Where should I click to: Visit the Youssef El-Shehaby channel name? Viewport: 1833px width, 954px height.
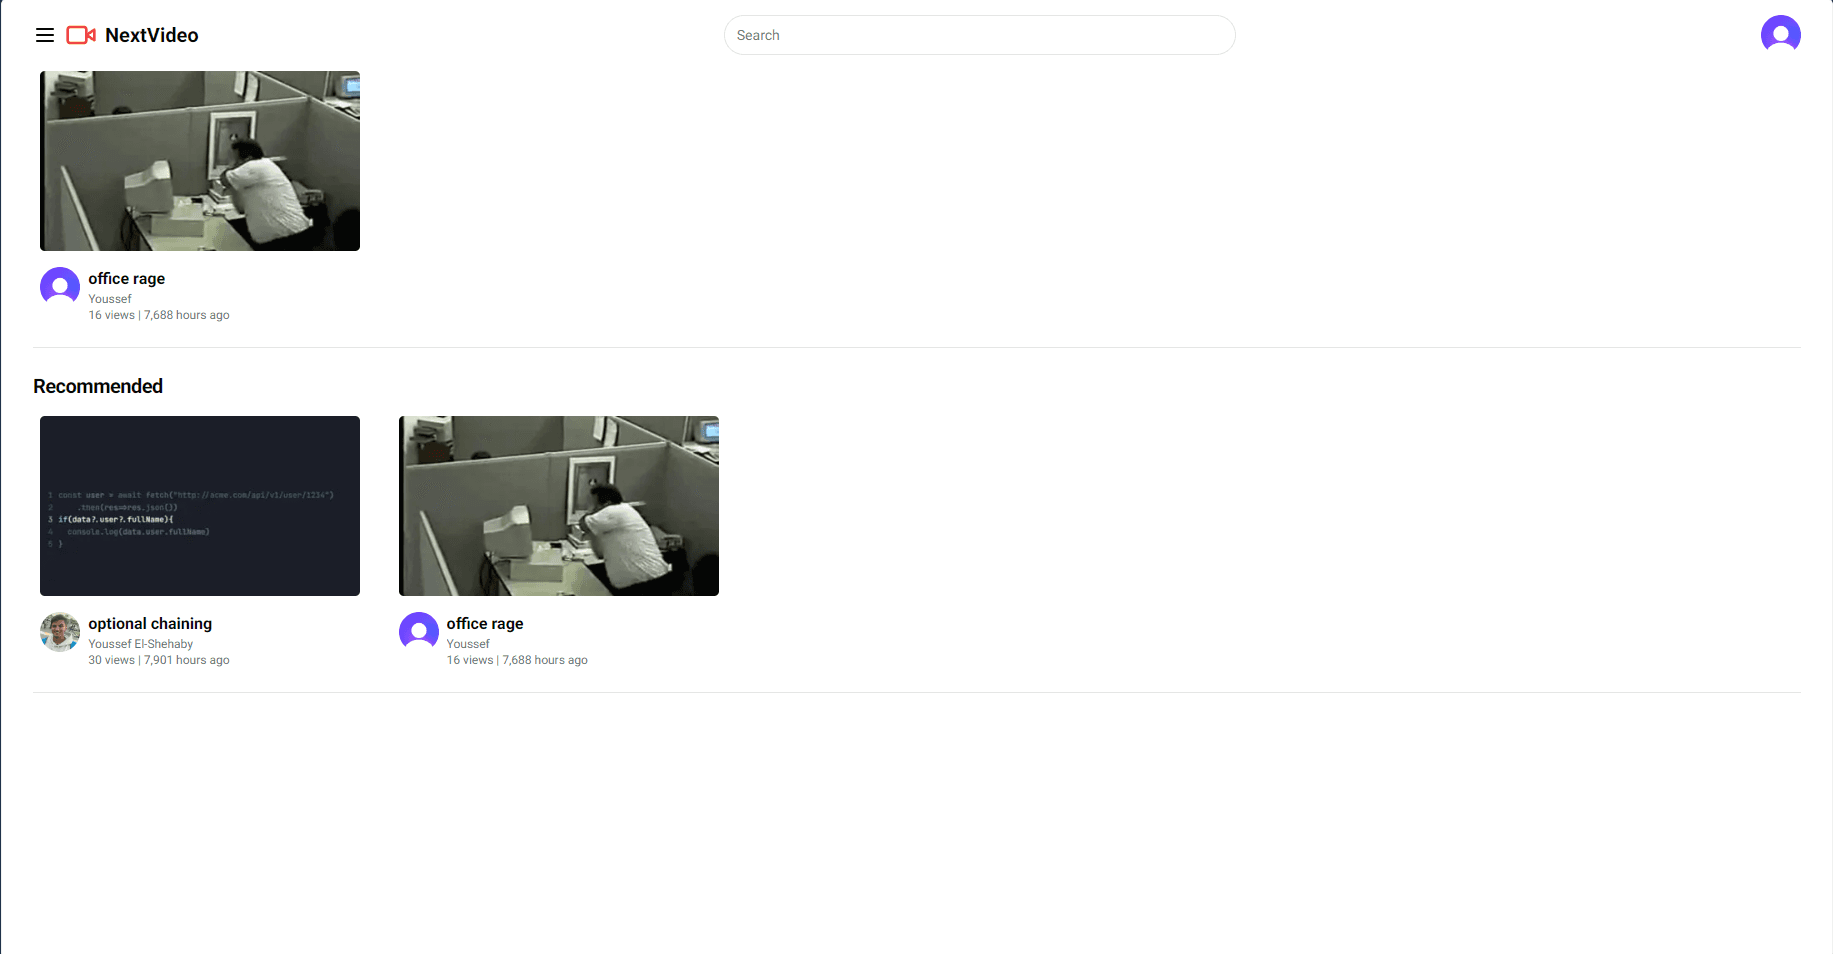(x=141, y=644)
